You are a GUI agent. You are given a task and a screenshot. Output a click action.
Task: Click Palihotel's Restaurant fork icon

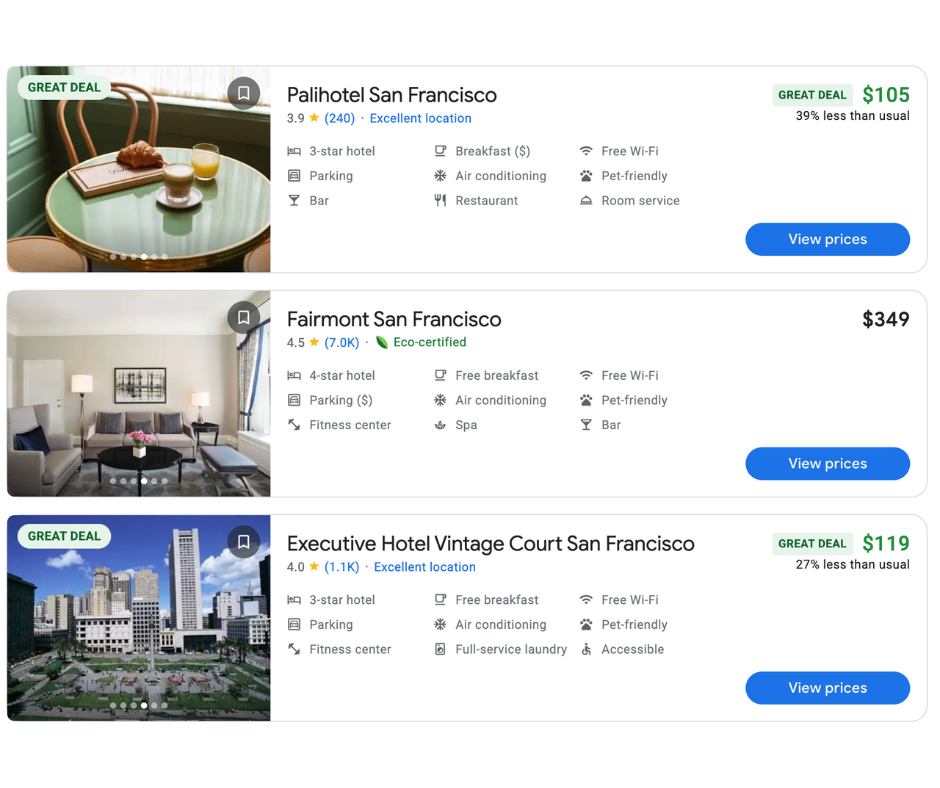(440, 200)
